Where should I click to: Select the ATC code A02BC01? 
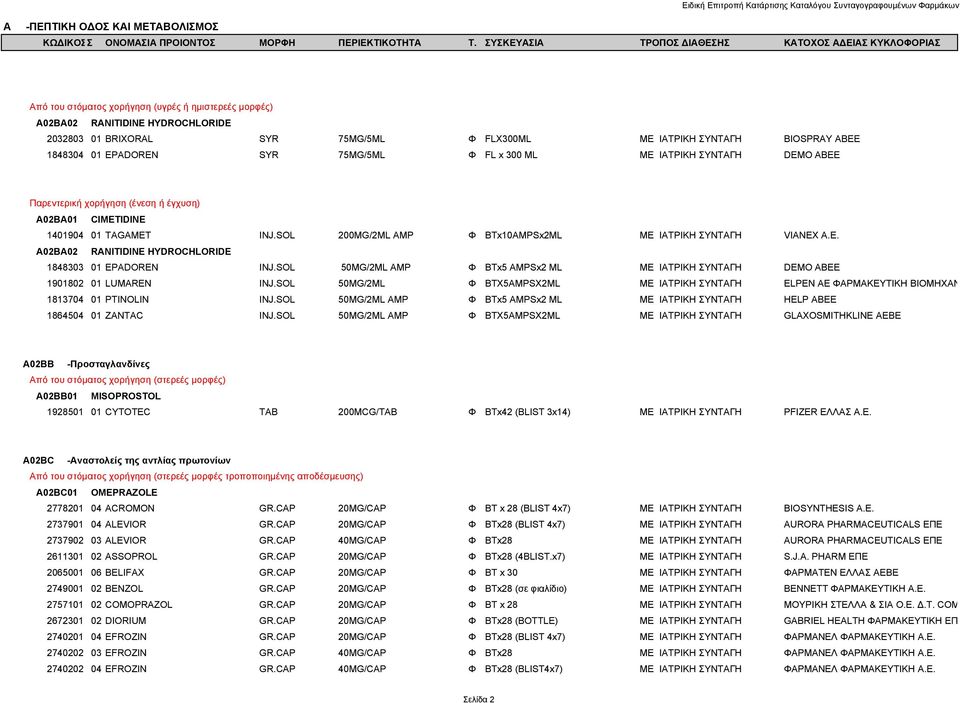click(57, 492)
